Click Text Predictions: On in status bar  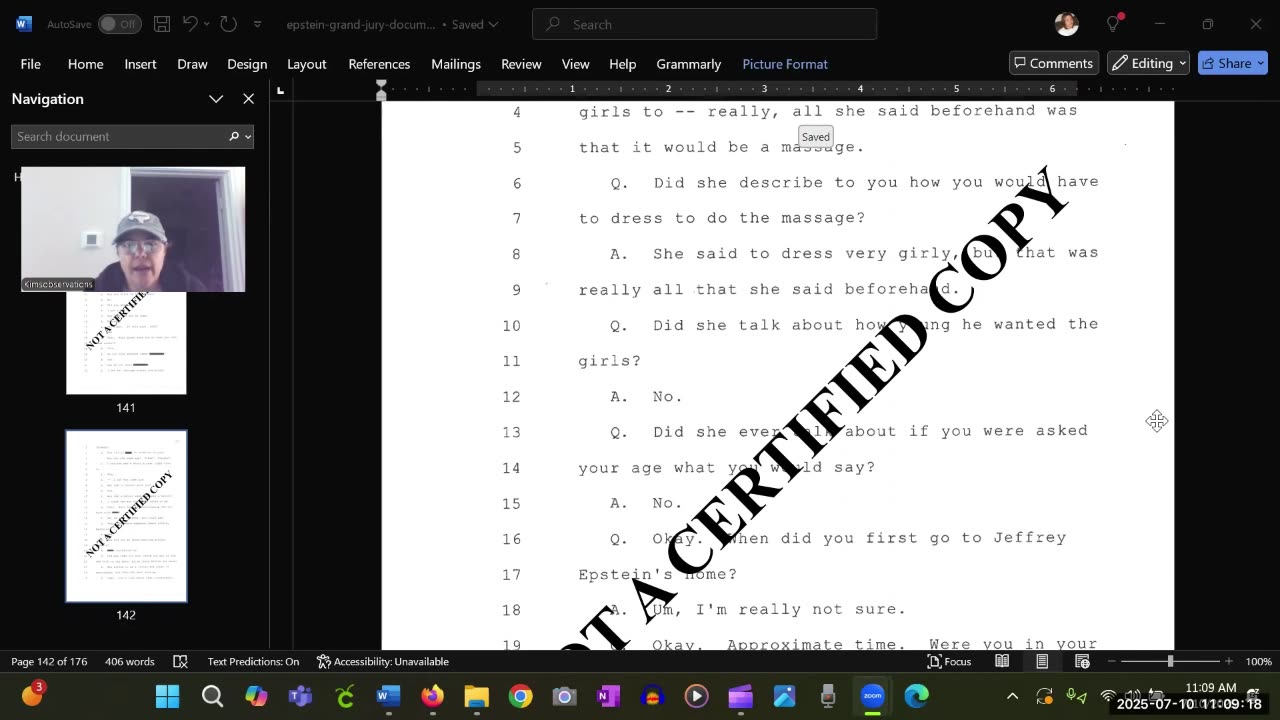tap(253, 661)
